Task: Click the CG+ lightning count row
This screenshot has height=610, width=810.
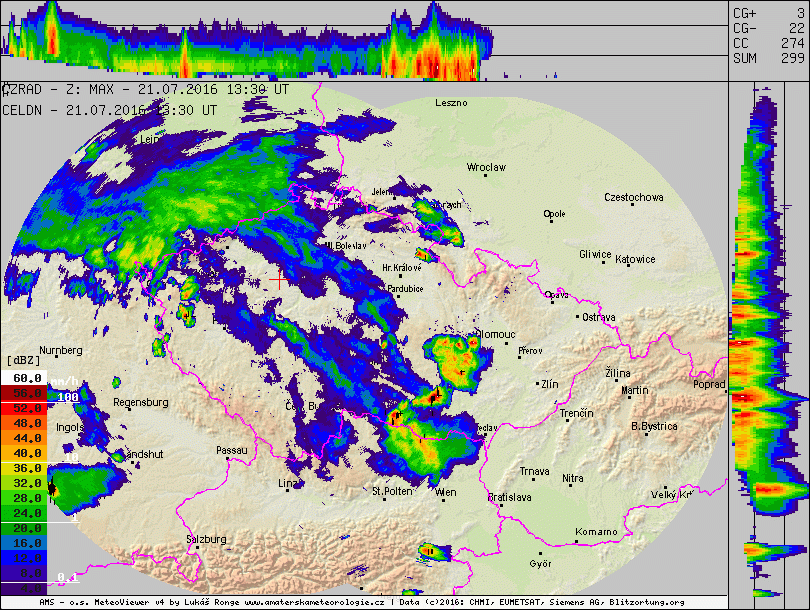Action: [x=768, y=14]
